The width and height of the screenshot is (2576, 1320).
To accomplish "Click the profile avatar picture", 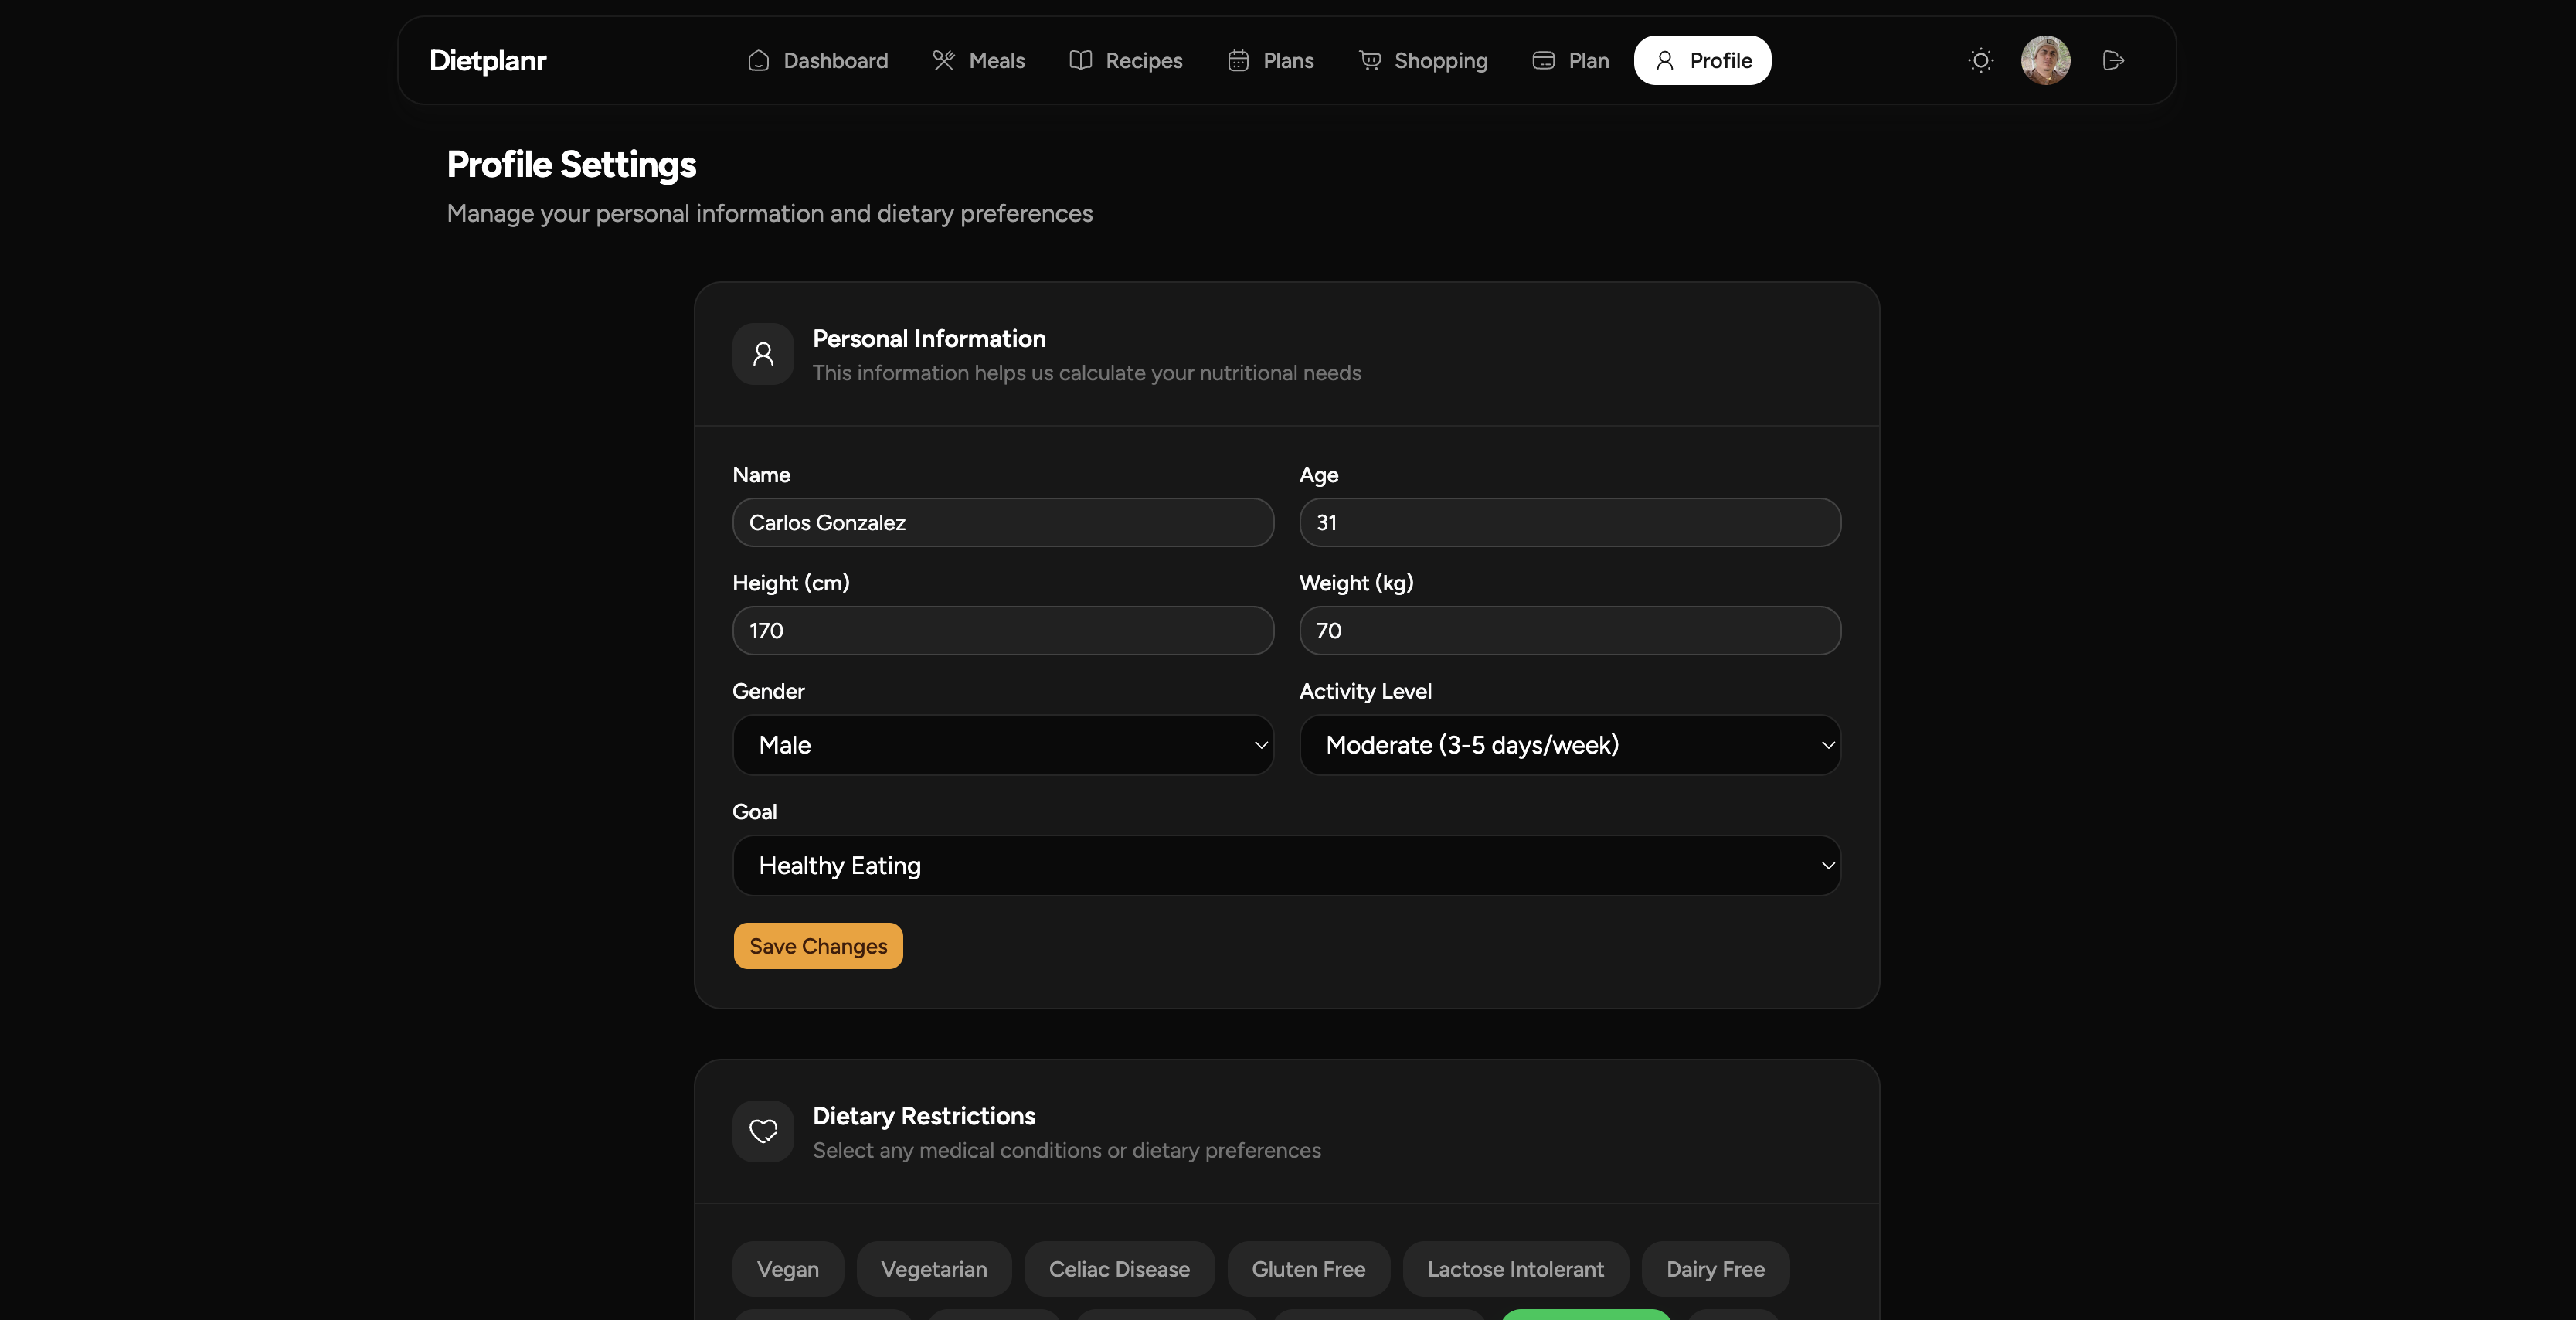I will (2046, 60).
